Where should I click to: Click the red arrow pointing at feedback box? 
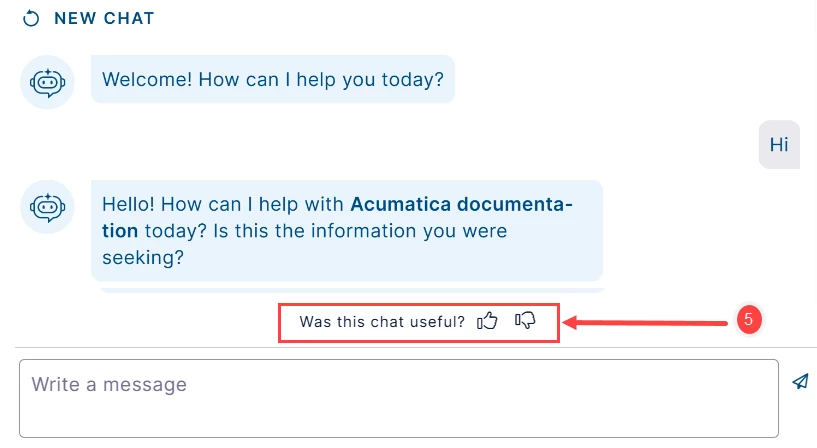(646, 323)
